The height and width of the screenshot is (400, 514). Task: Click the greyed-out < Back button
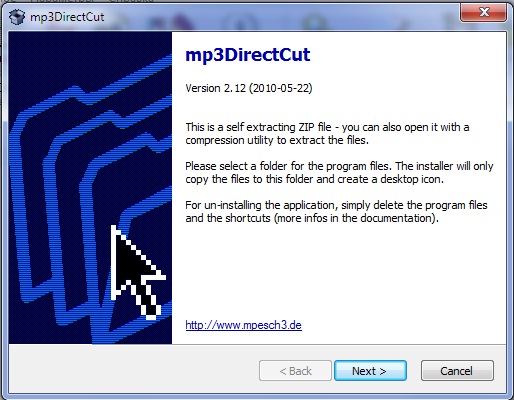(x=295, y=371)
